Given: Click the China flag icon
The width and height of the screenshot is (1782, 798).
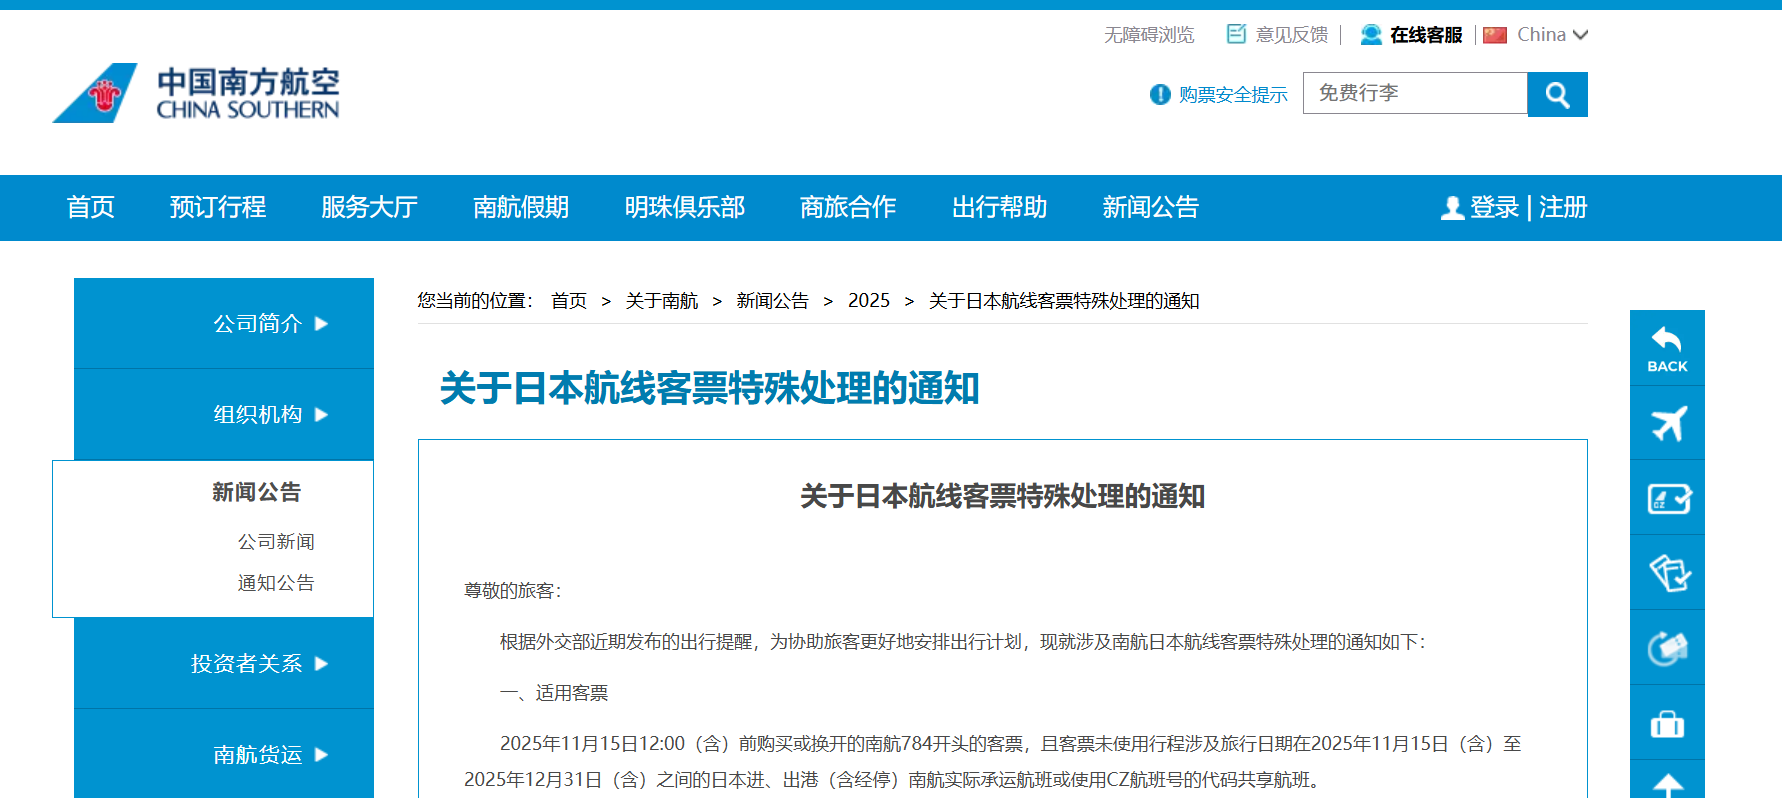Looking at the screenshot, I should (1495, 35).
